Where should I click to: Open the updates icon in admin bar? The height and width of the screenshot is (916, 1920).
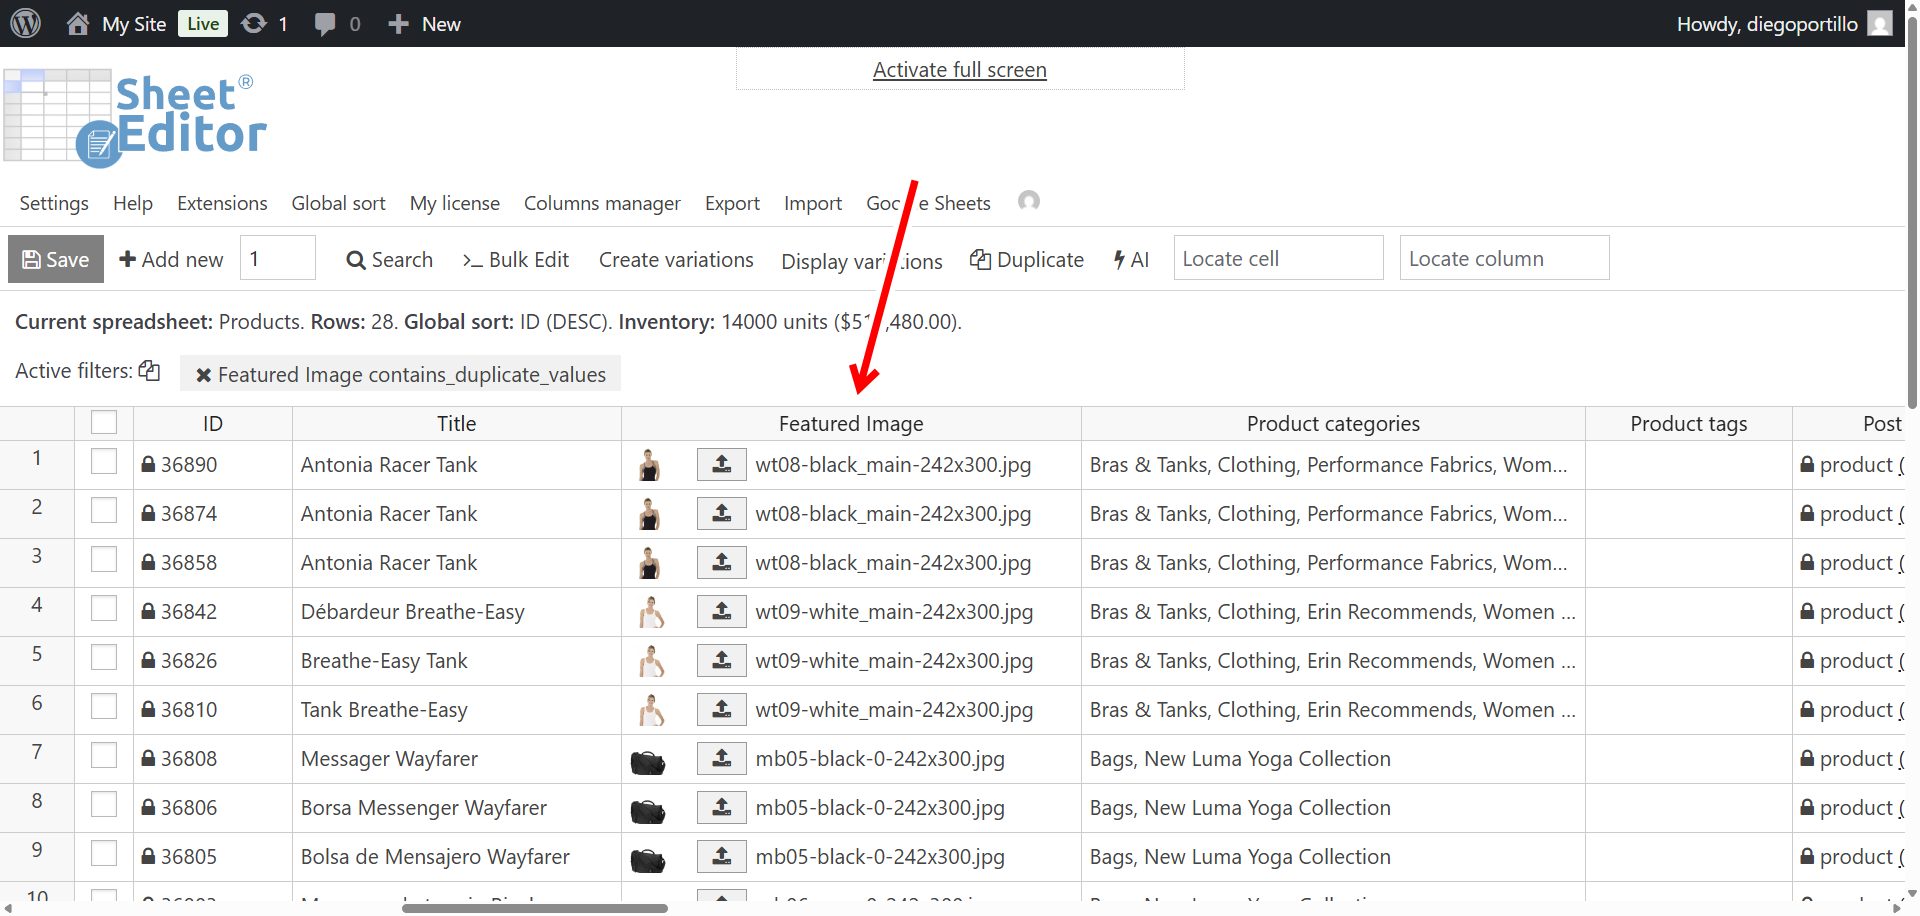255,23
